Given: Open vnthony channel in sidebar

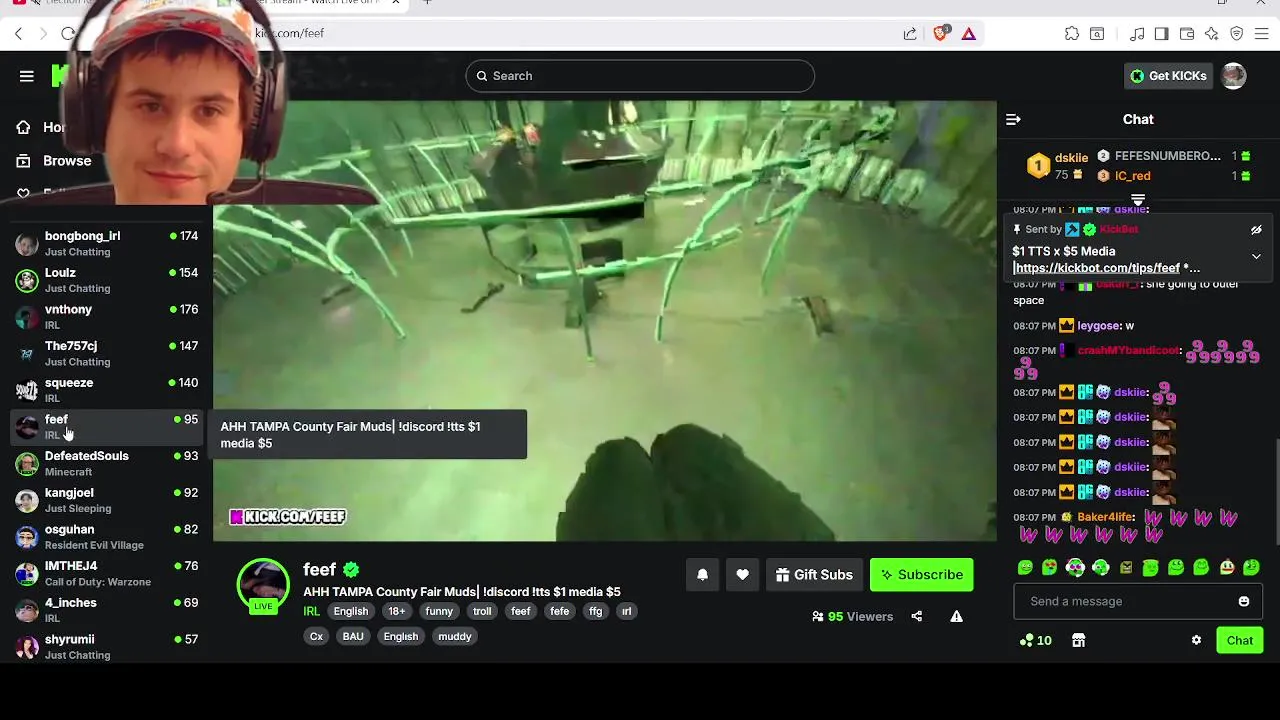Looking at the screenshot, I should 106,317.
